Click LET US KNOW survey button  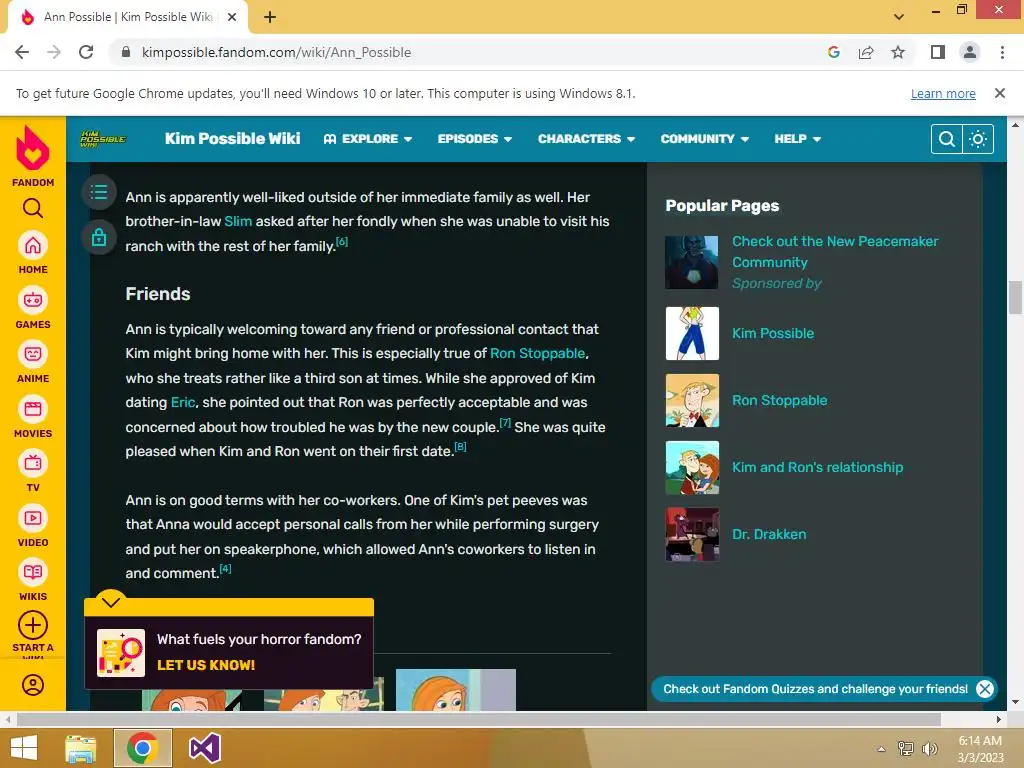click(x=206, y=665)
